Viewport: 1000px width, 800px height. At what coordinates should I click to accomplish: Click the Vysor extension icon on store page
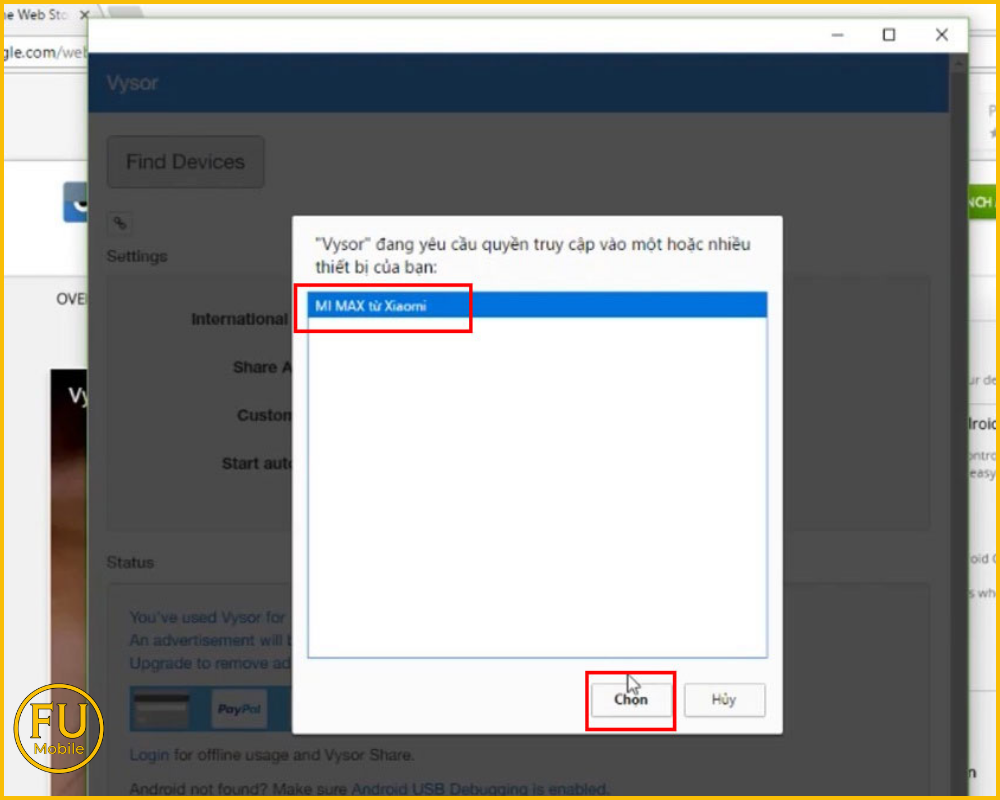pos(75,202)
